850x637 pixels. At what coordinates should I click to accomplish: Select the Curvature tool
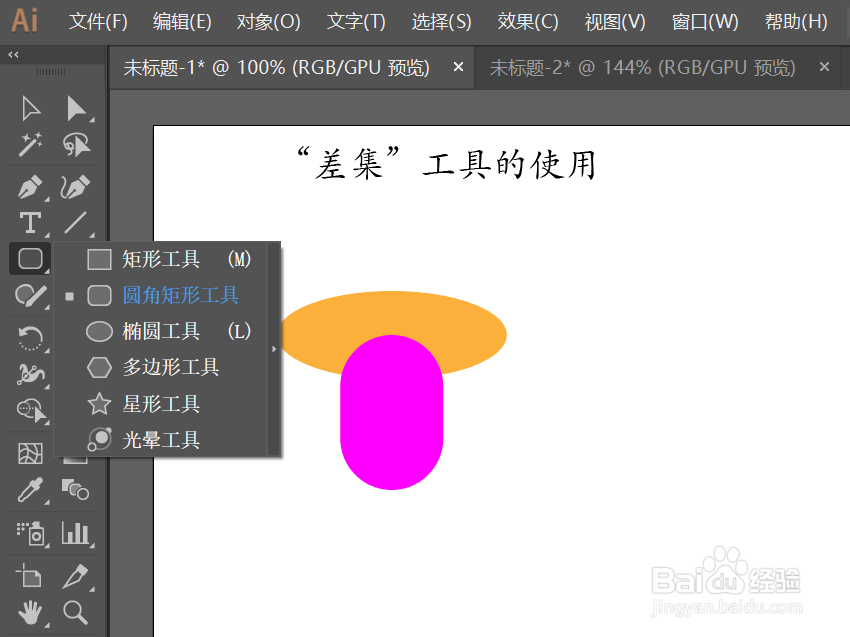click(x=75, y=188)
